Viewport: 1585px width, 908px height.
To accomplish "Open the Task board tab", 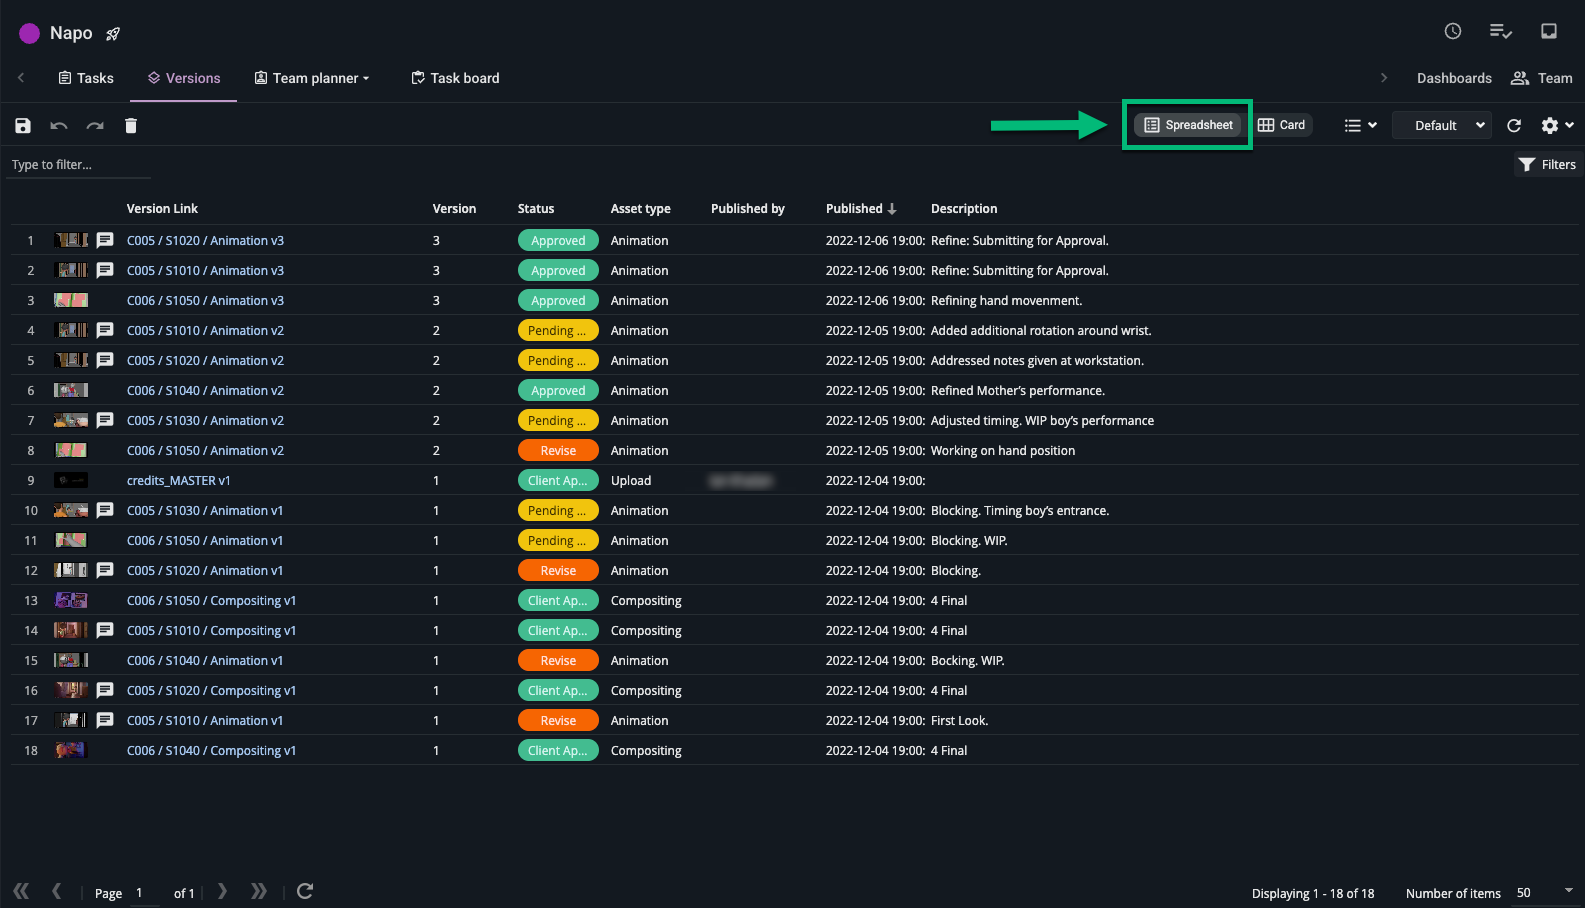I will 455,78.
